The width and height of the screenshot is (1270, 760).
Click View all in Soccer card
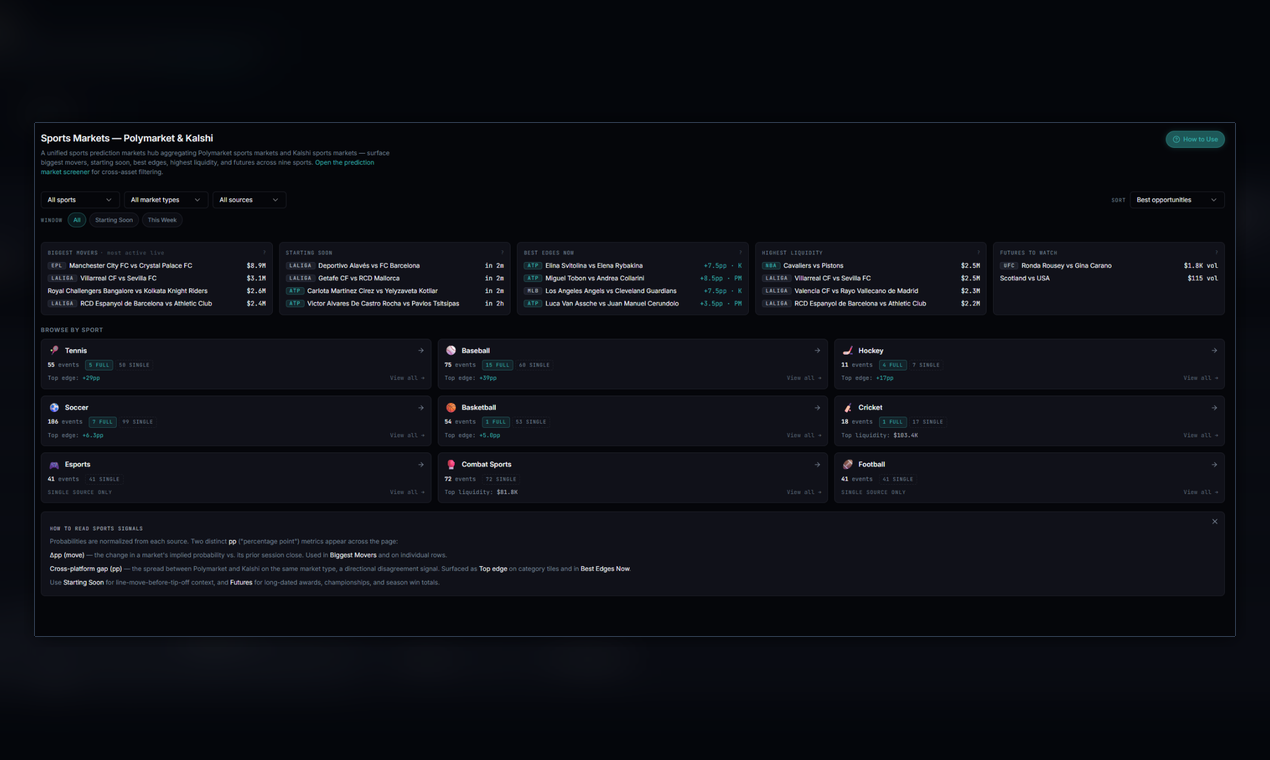pyautogui.click(x=407, y=435)
